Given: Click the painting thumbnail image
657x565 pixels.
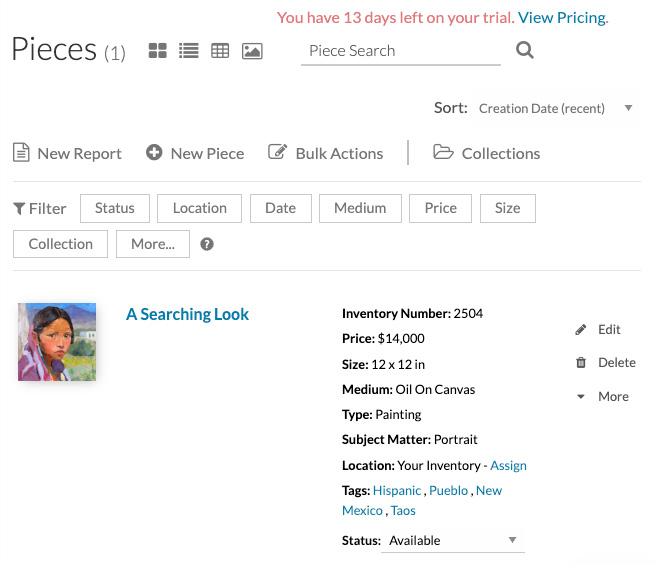Looking at the screenshot, I should tap(57, 342).
